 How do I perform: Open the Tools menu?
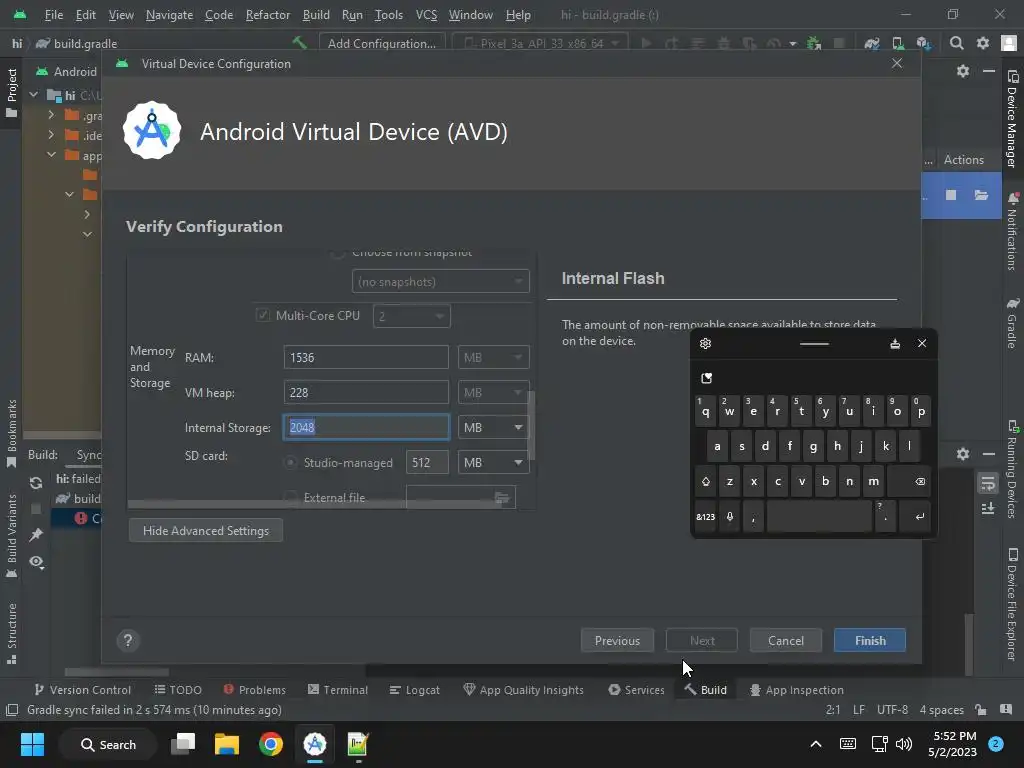[x=389, y=14]
